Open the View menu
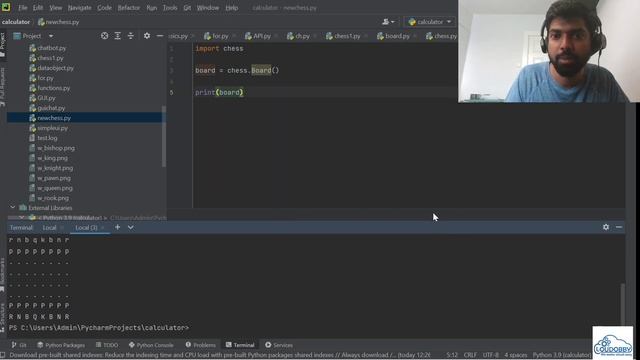Image resolution: width=640 pixels, height=360 pixels. [x=56, y=8]
